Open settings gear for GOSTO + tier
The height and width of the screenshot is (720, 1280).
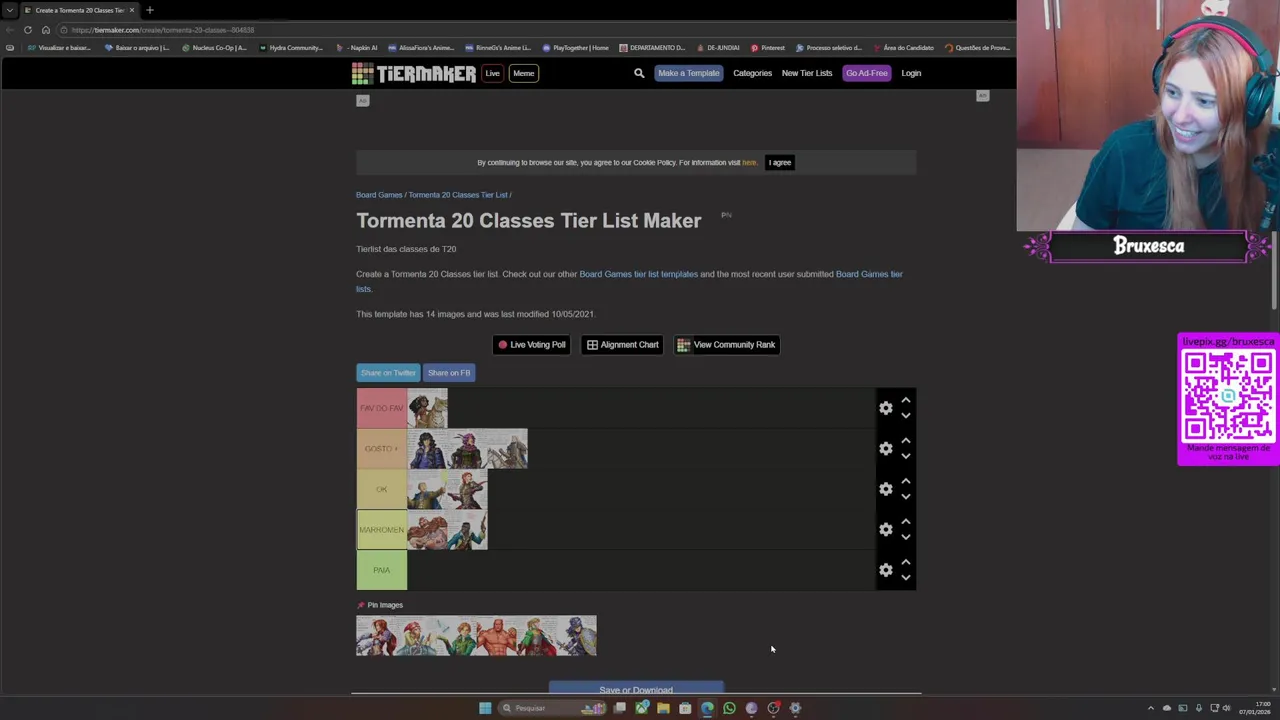[x=885, y=448]
